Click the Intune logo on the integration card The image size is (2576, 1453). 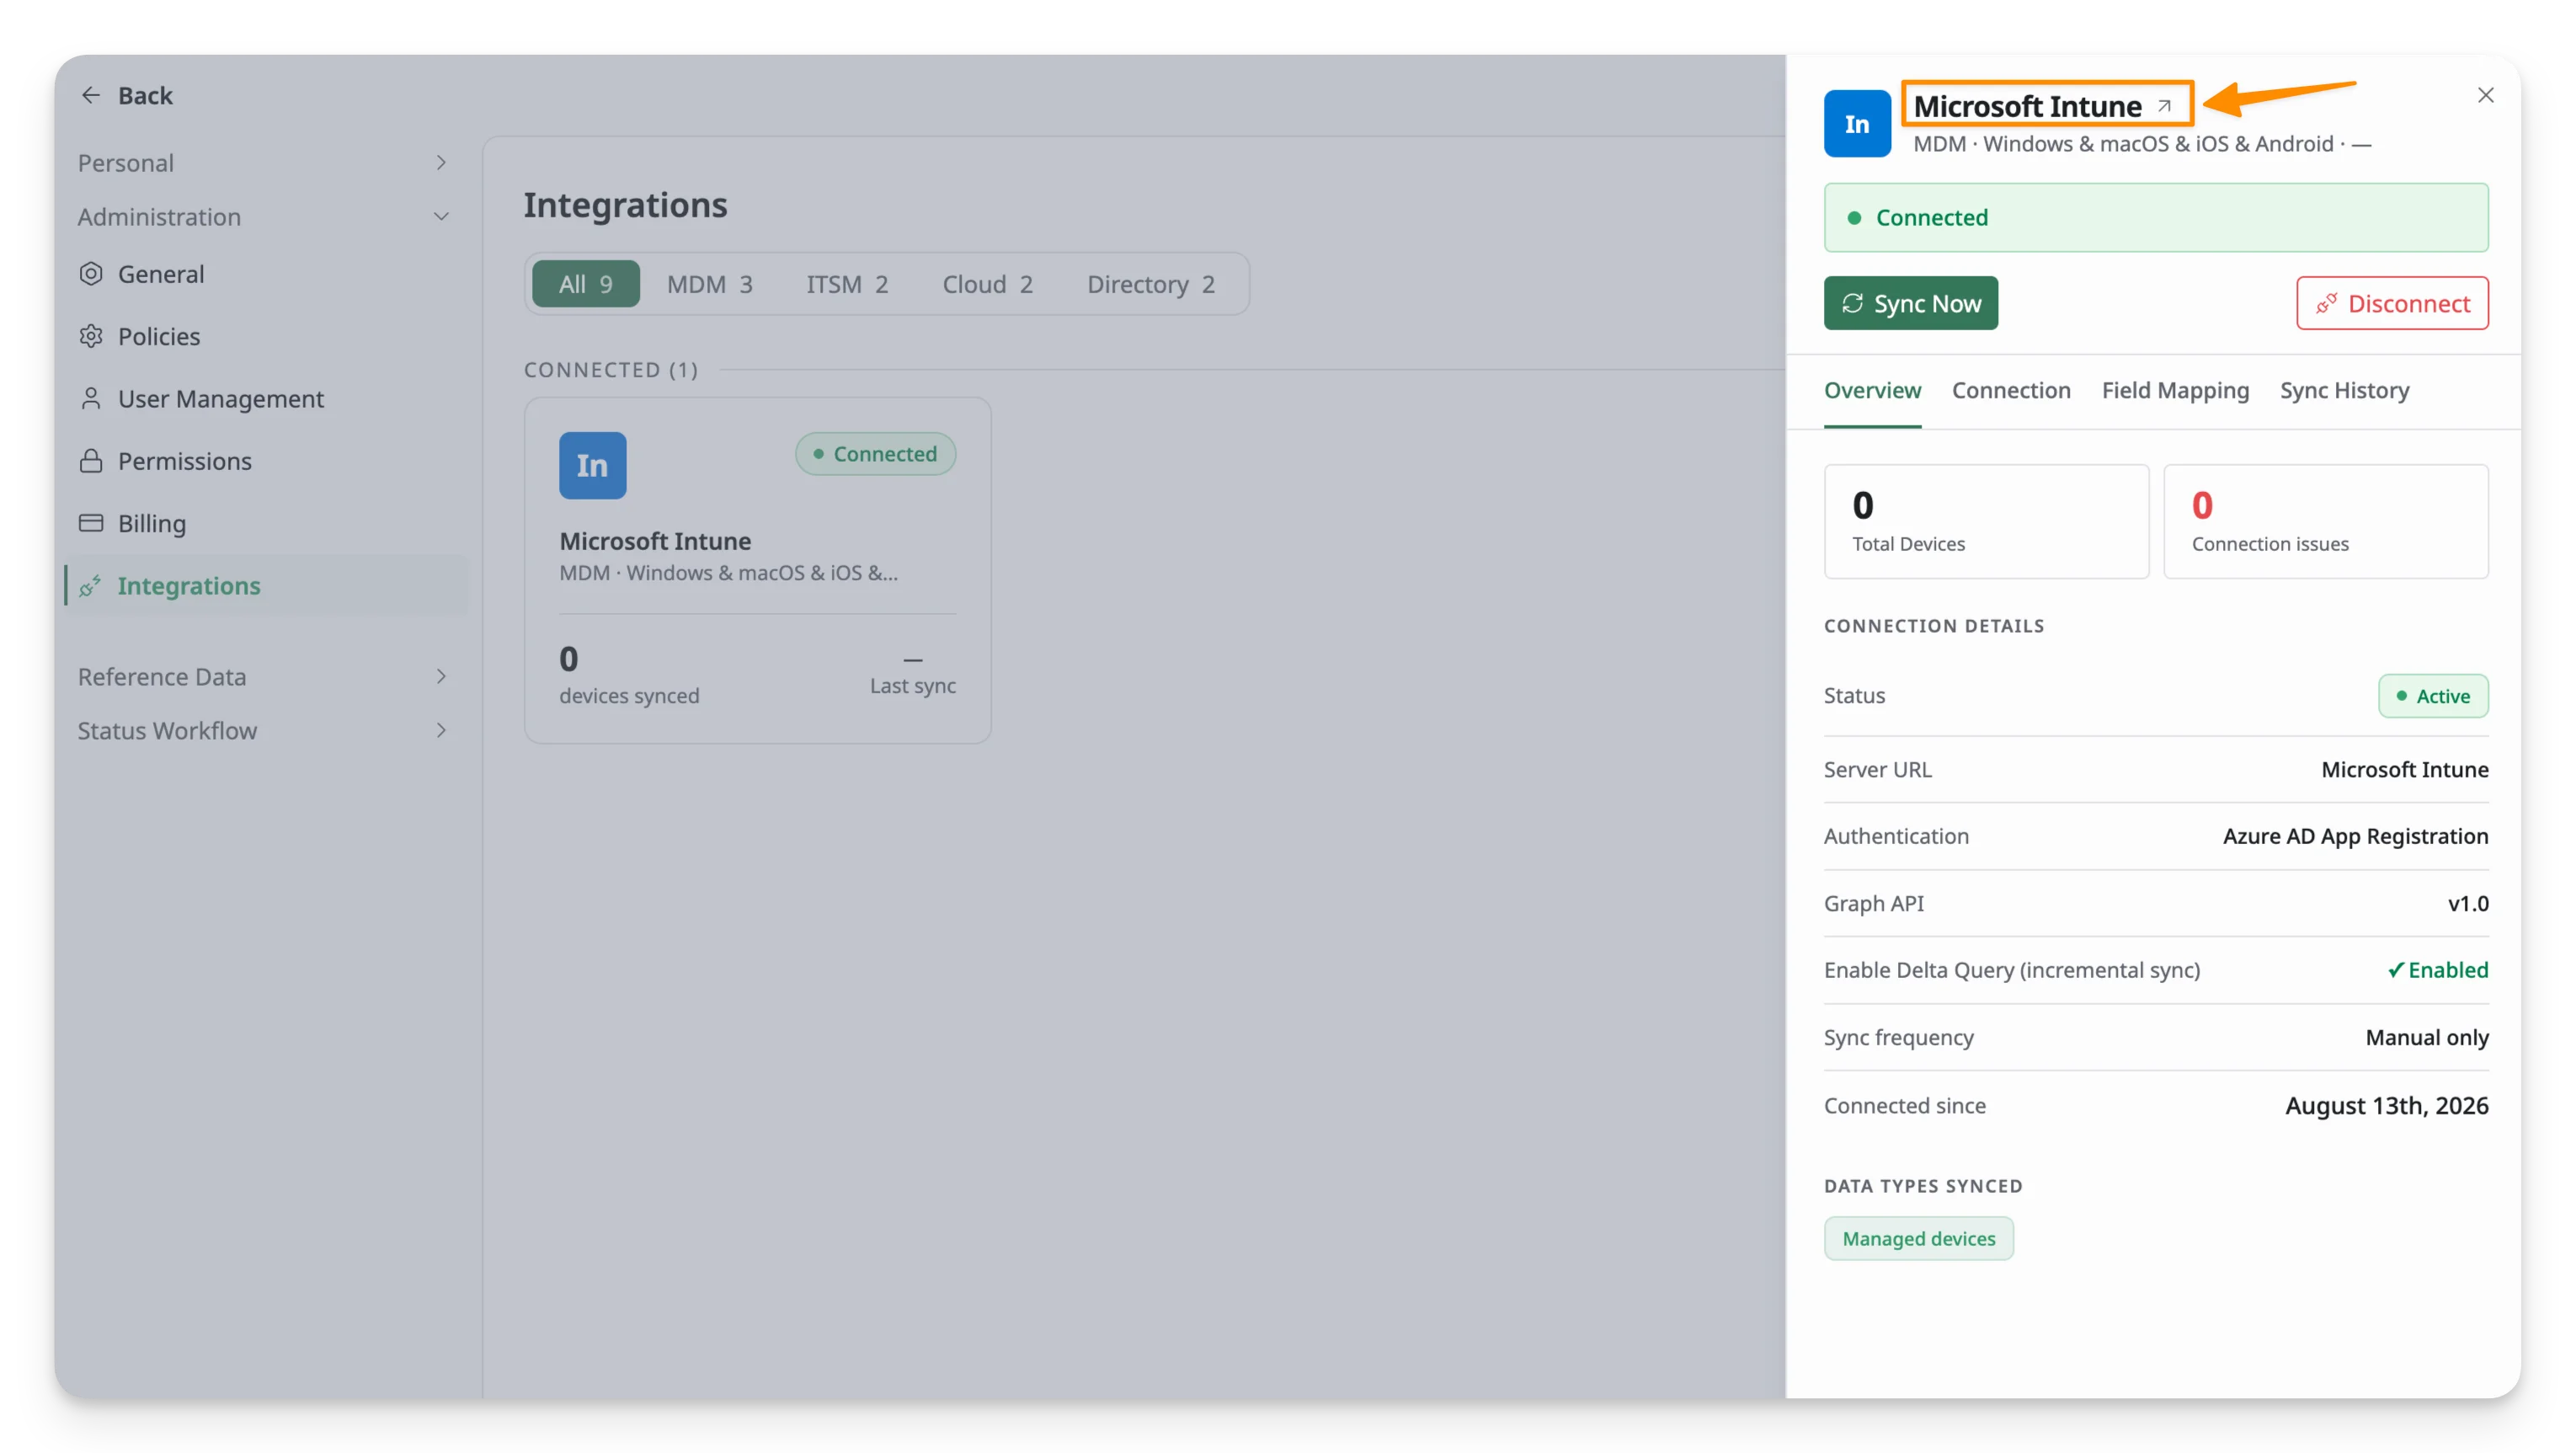point(593,466)
